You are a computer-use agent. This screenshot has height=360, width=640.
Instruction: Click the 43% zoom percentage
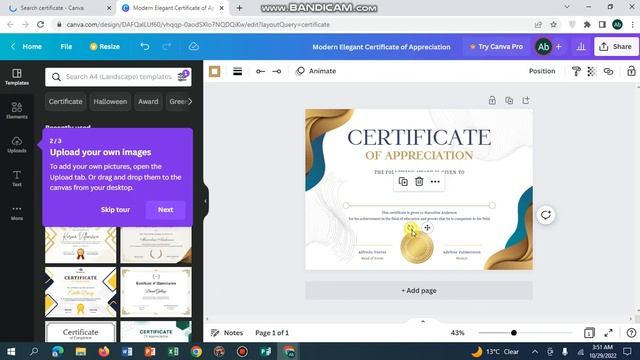coord(457,333)
